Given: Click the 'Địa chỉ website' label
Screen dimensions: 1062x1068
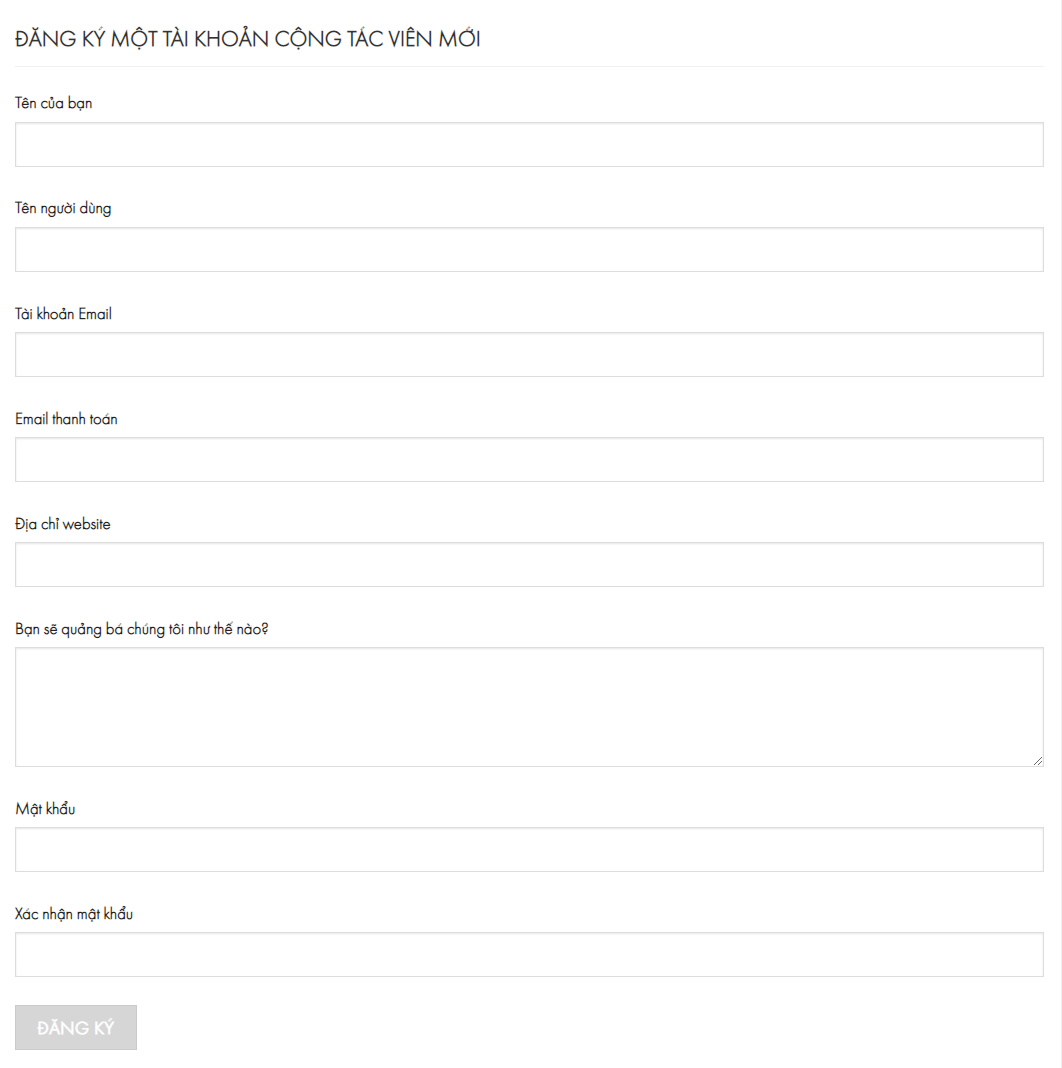Looking at the screenshot, I should pos(63,524).
